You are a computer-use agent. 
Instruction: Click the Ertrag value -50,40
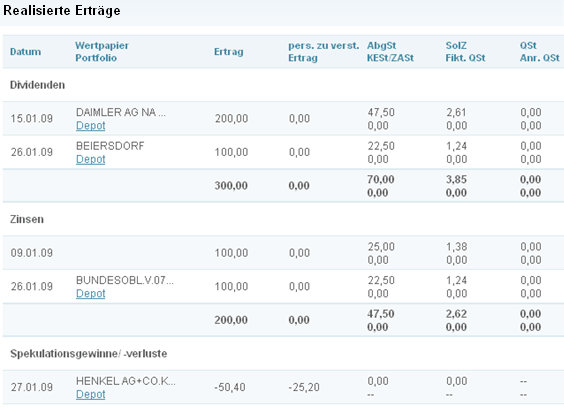(230, 387)
